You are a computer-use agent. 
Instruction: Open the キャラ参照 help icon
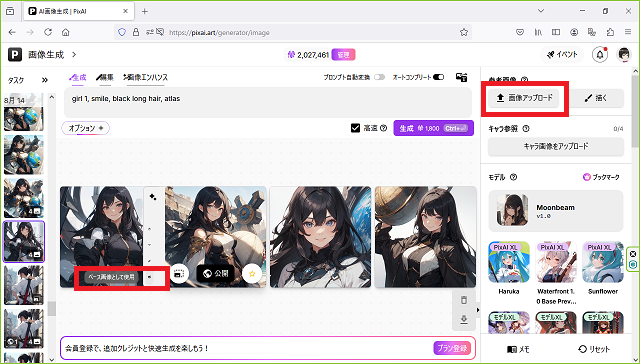click(526, 129)
